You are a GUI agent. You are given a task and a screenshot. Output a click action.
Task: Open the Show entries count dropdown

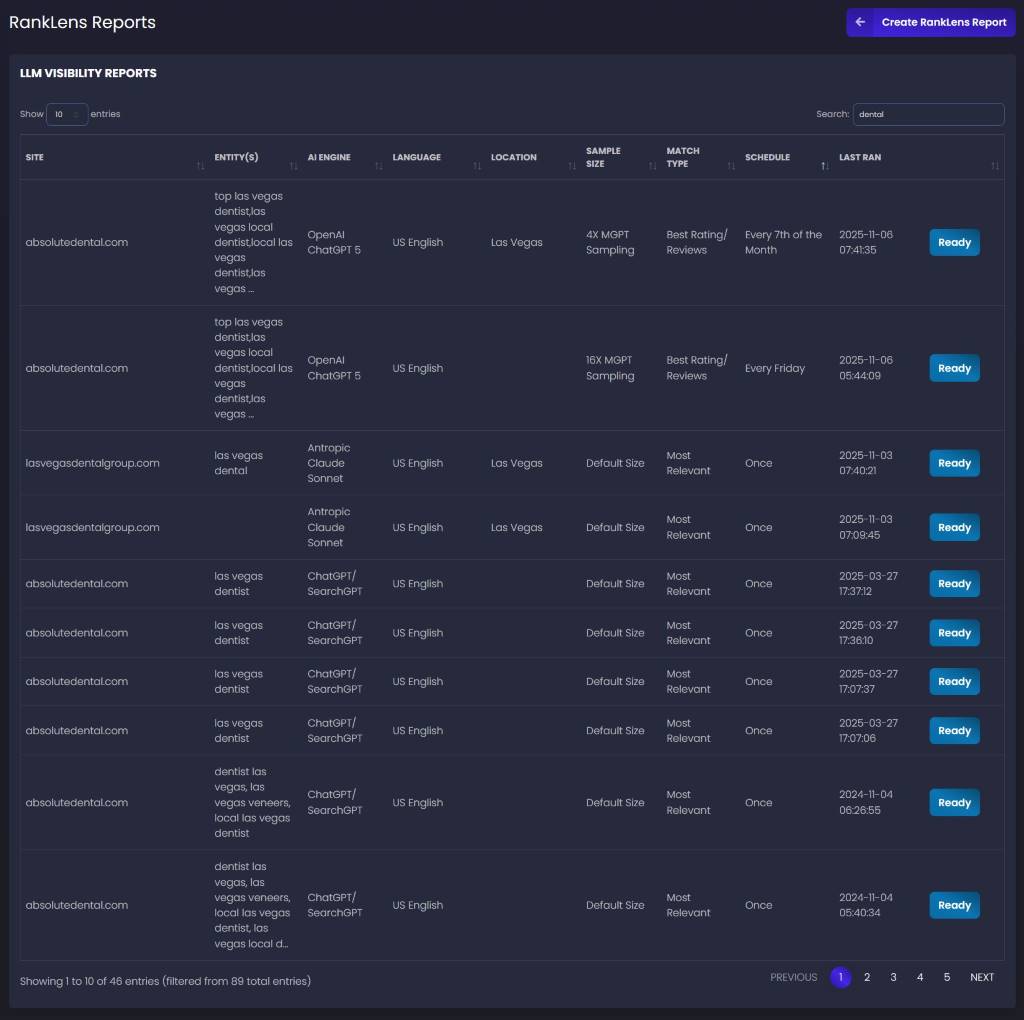pos(67,114)
